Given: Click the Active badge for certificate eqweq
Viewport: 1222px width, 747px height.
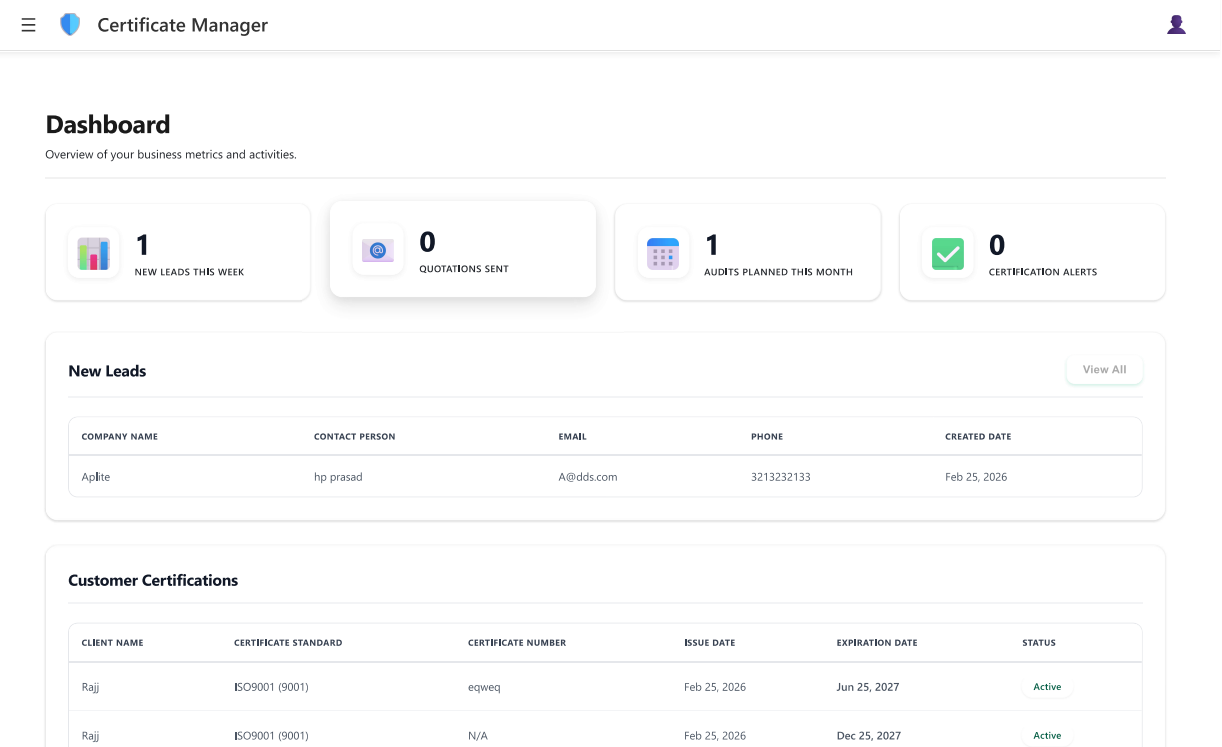Looking at the screenshot, I should (1047, 687).
